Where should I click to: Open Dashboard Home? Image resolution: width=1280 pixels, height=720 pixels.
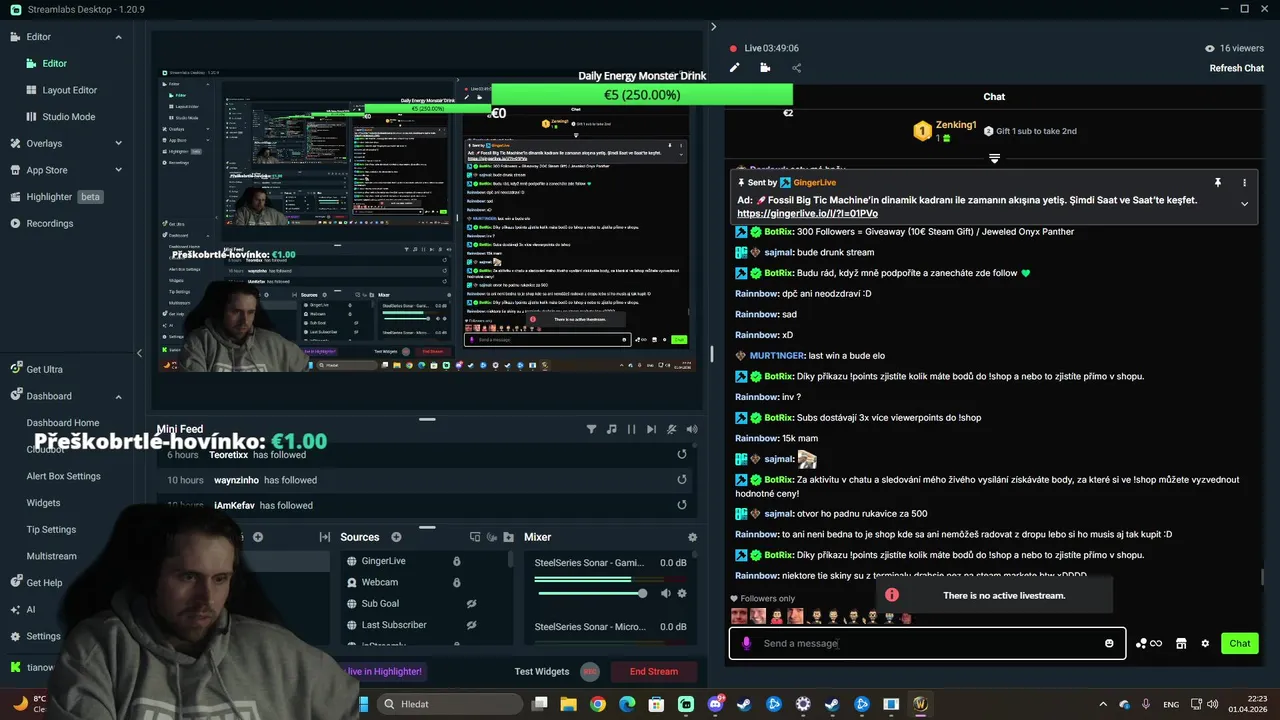pos(62,423)
